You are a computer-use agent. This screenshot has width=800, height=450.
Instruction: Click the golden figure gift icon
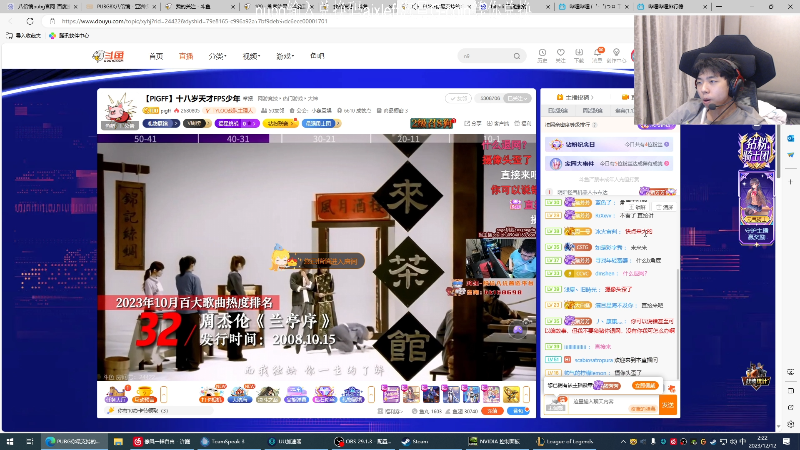coord(511,394)
